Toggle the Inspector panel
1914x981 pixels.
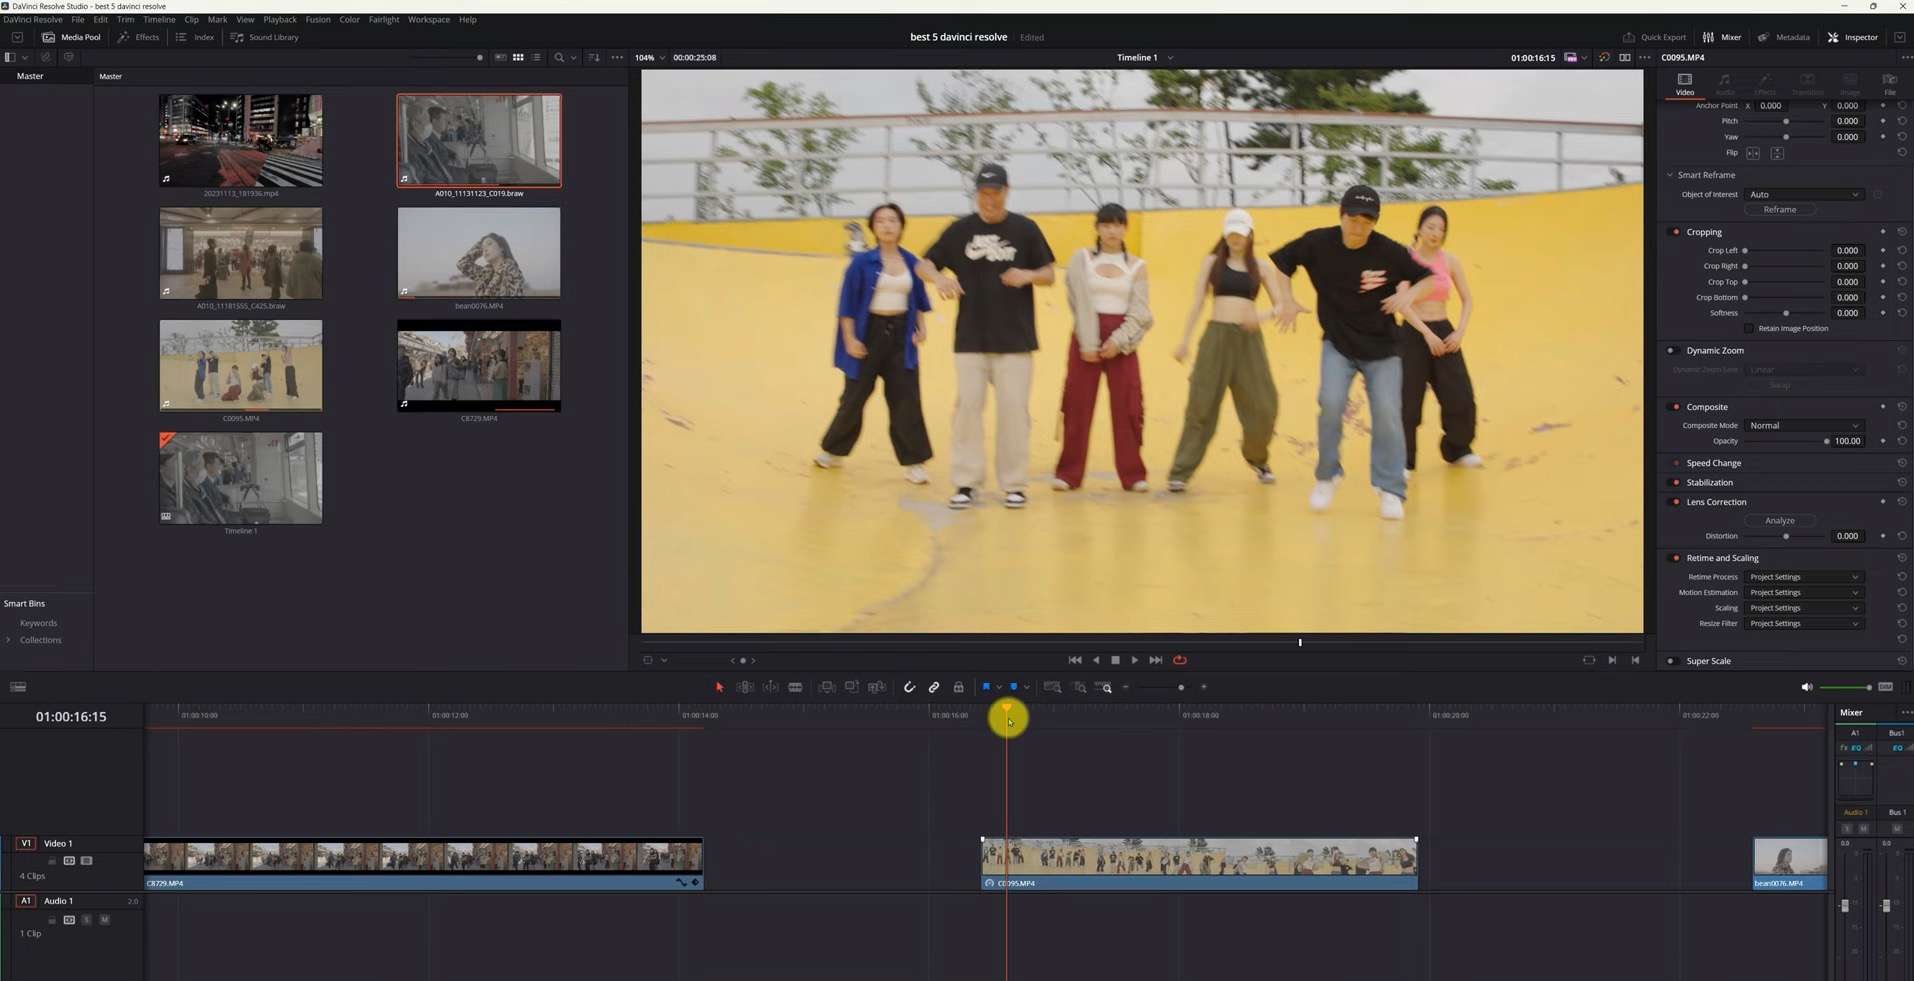click(1852, 37)
